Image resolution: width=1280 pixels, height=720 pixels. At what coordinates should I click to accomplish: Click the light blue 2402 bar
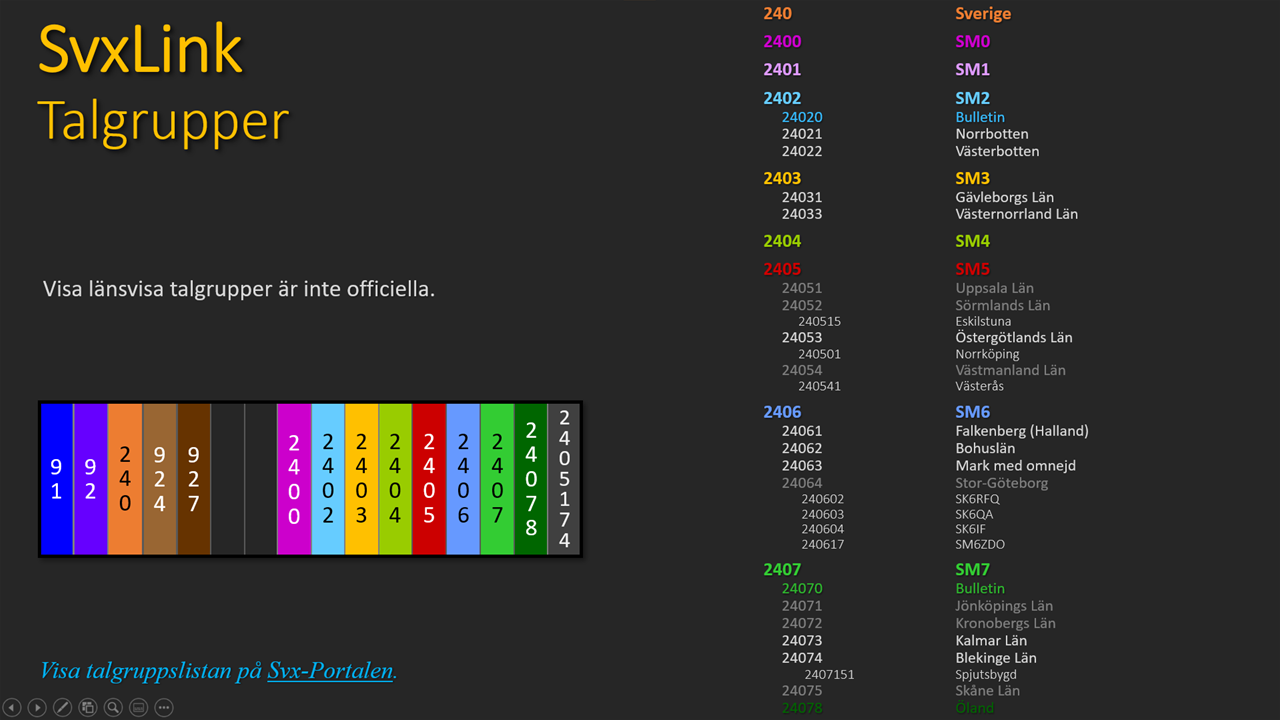click(328, 479)
